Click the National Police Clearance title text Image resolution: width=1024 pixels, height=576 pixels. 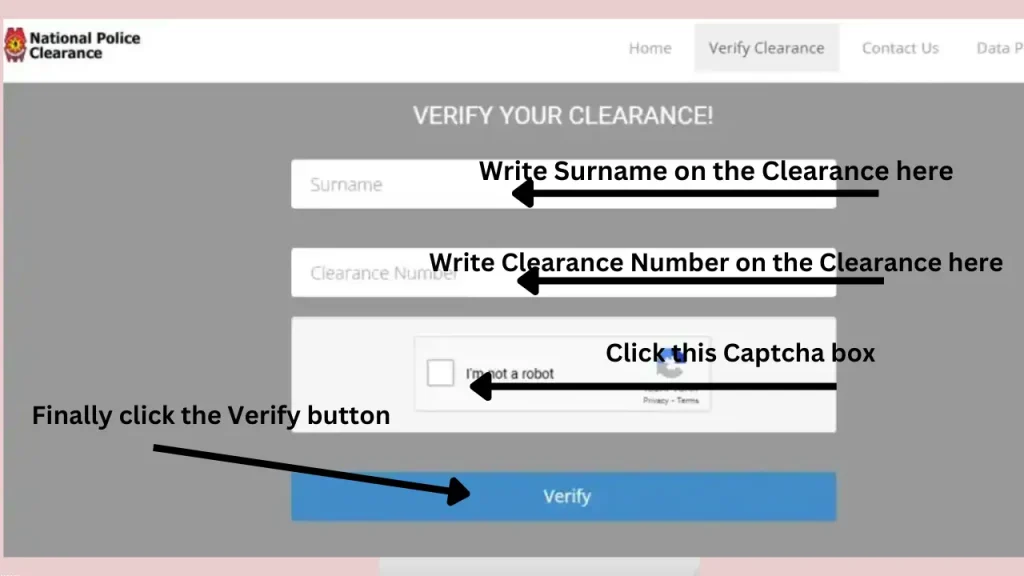[85, 46]
